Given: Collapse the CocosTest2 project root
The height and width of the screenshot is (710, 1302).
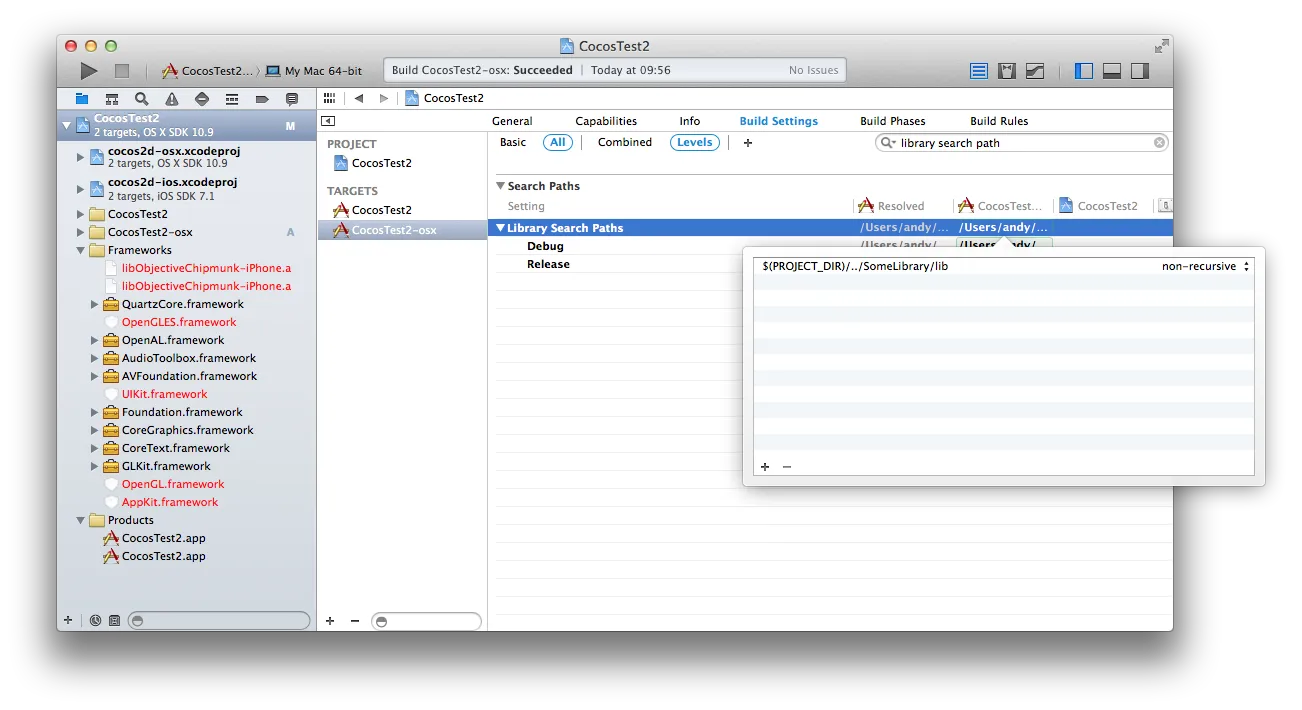Looking at the screenshot, I should coord(67,125).
